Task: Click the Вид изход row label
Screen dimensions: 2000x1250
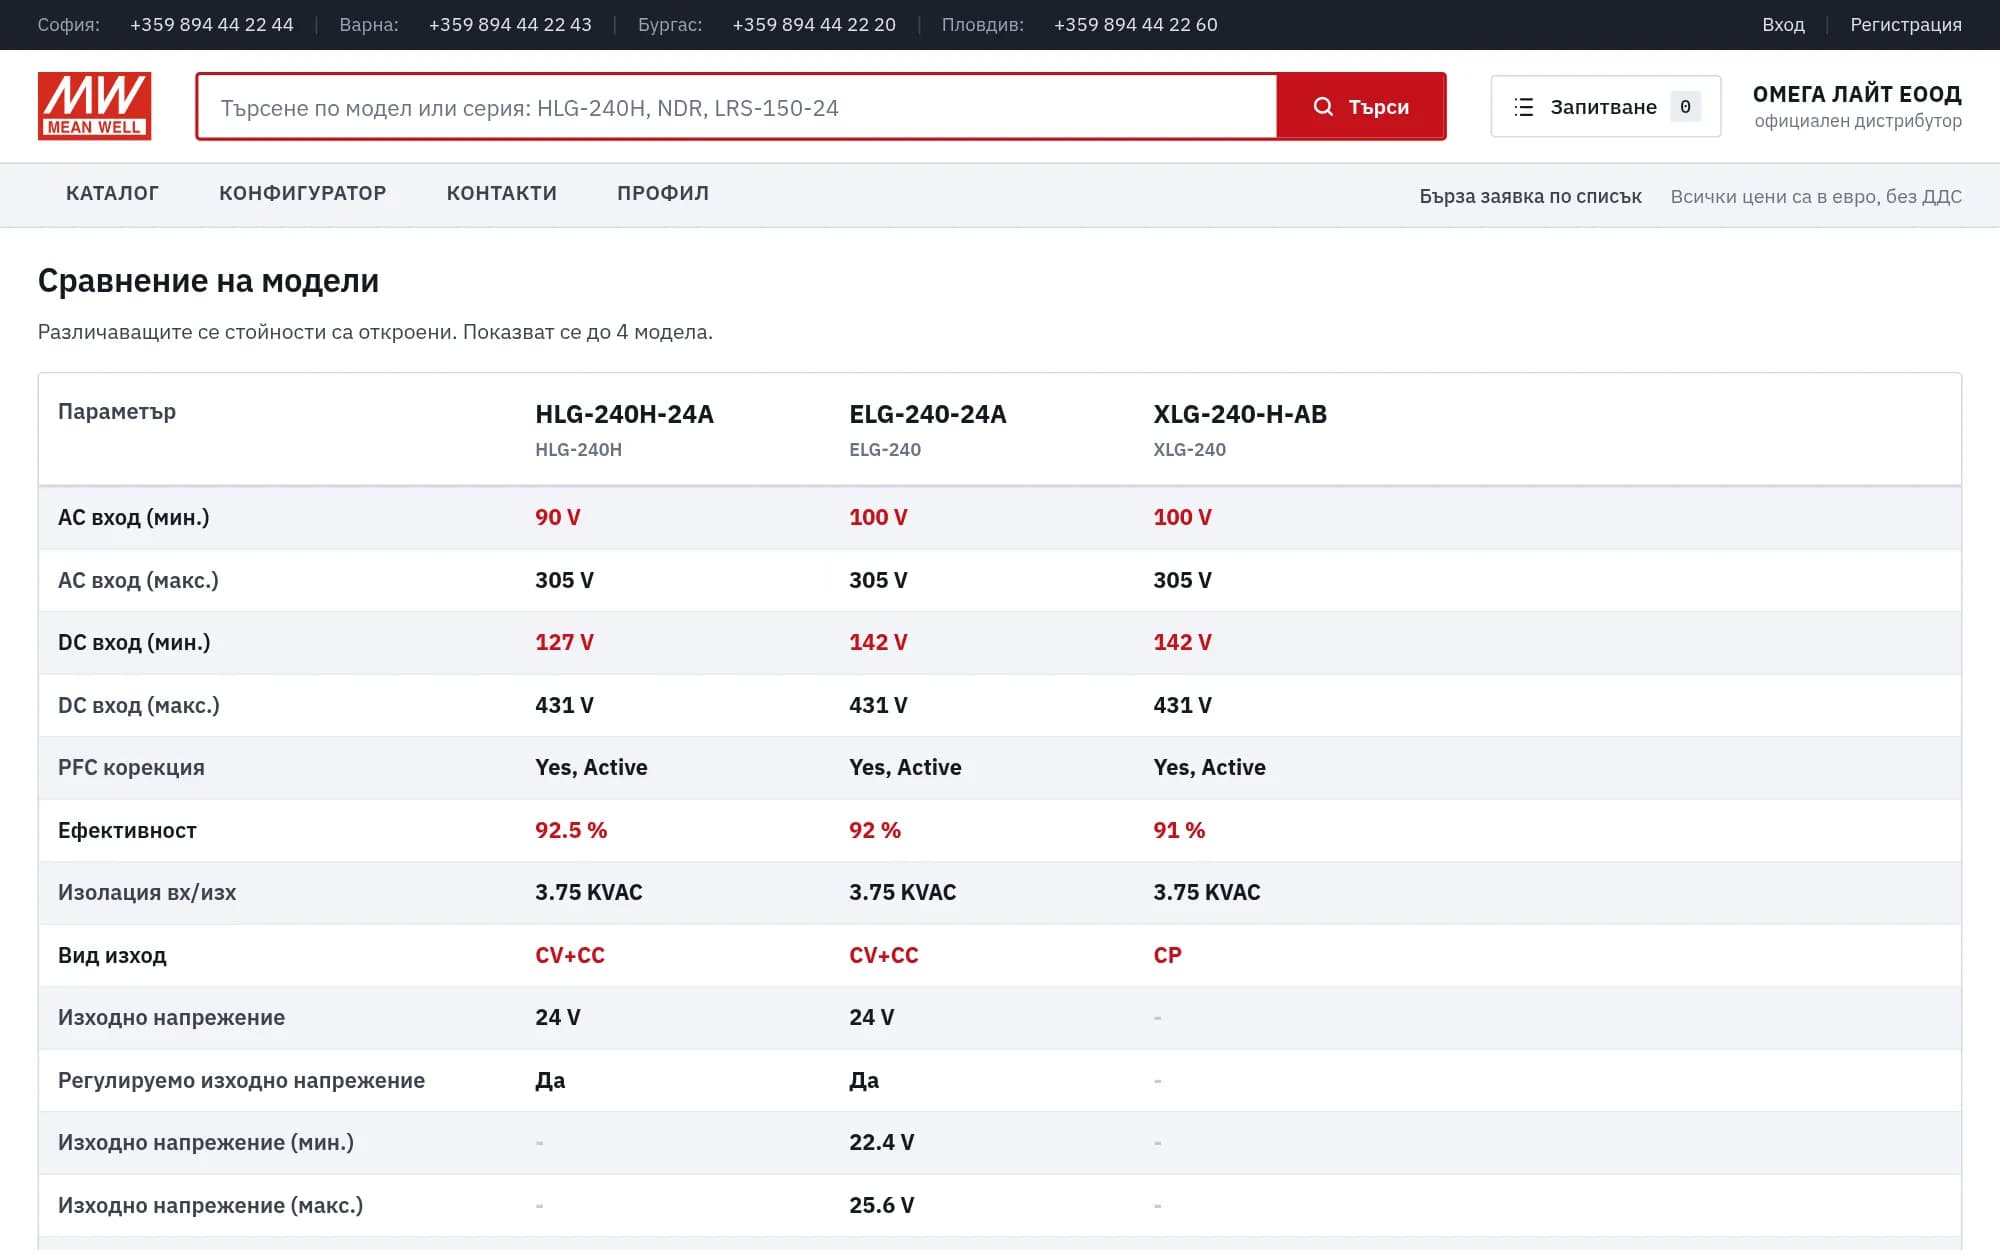Action: tap(112, 956)
